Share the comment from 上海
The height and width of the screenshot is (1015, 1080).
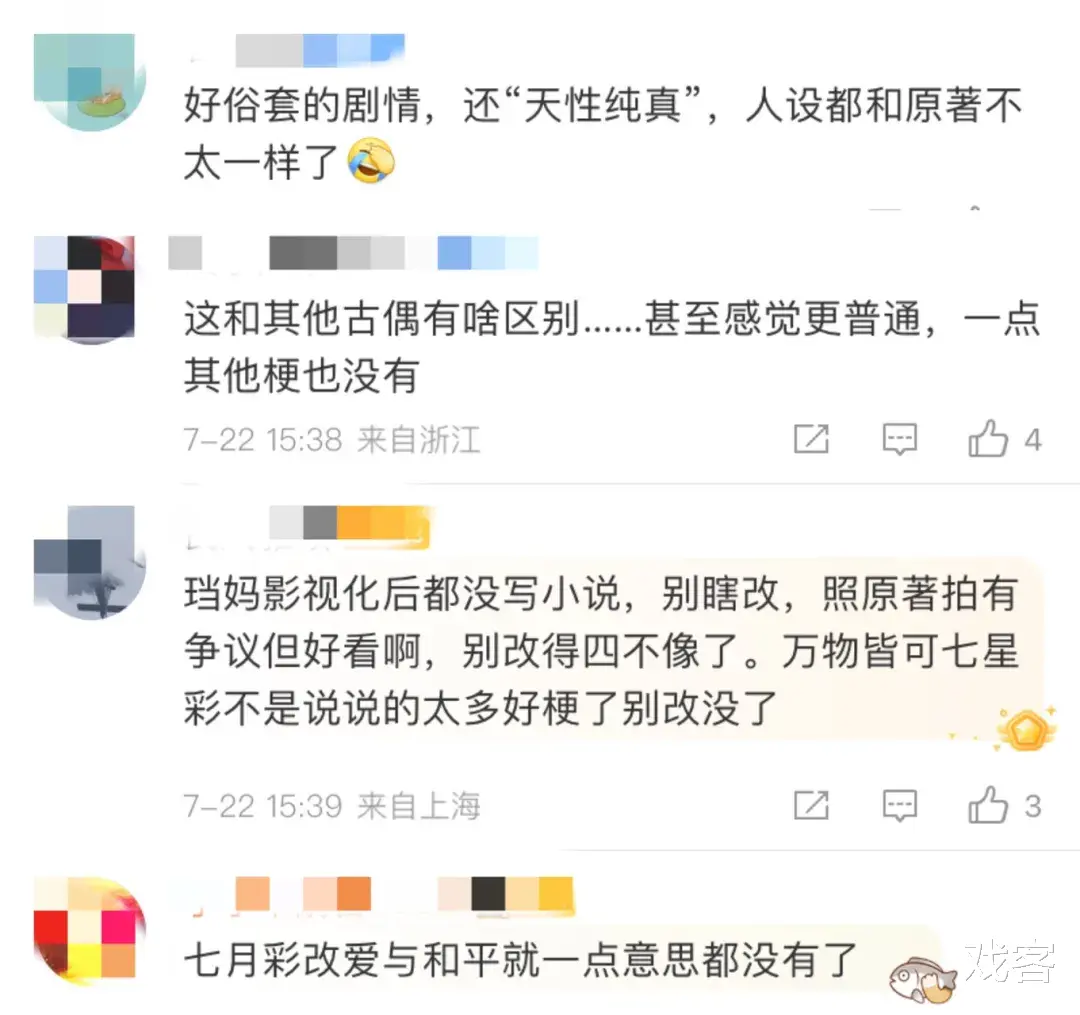(x=811, y=805)
